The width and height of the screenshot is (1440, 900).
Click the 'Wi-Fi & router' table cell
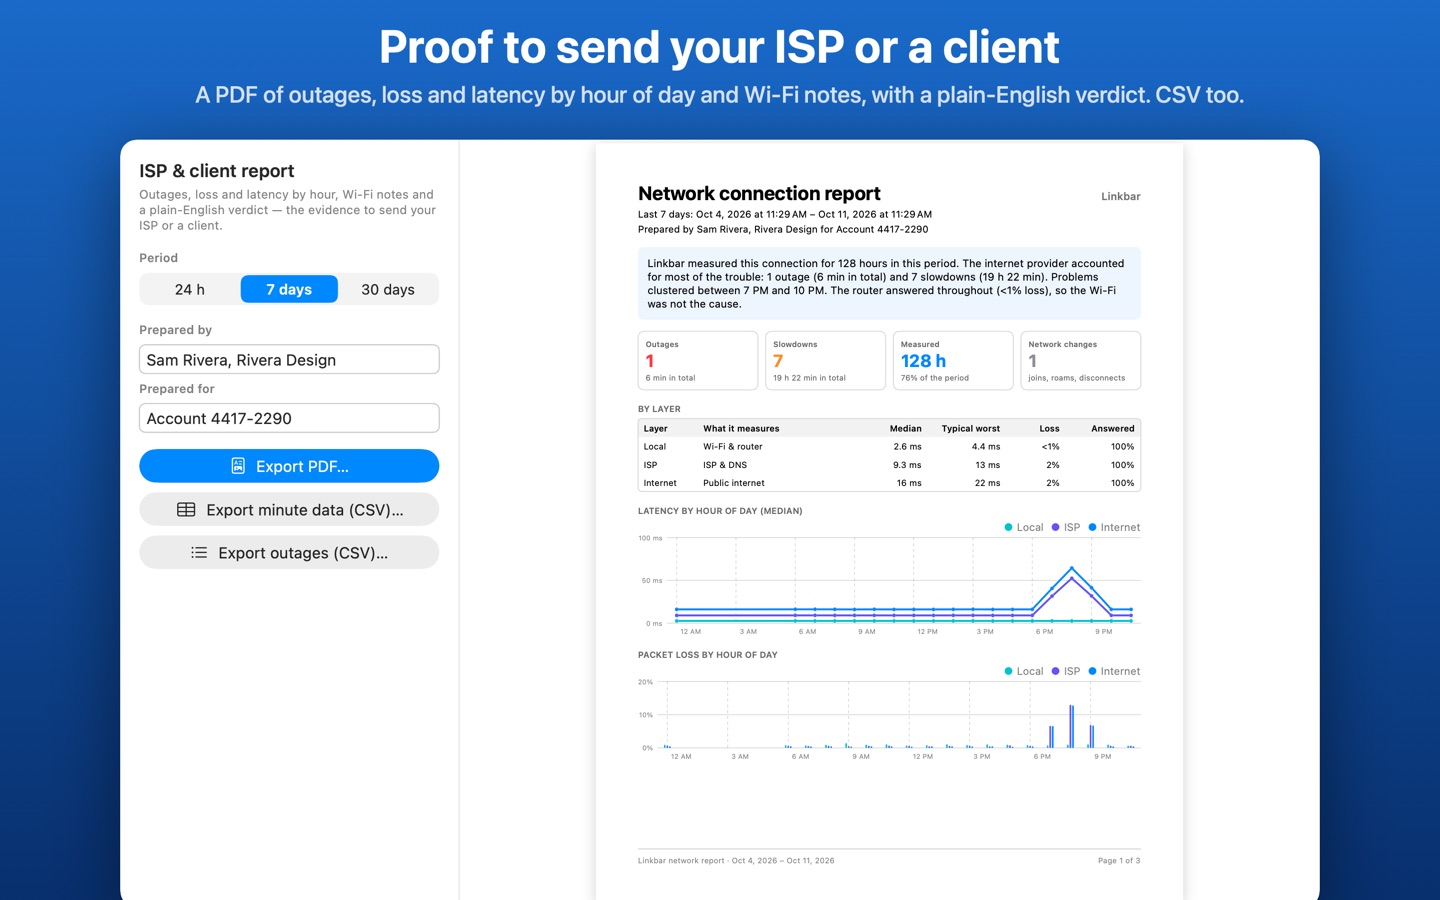pos(733,447)
